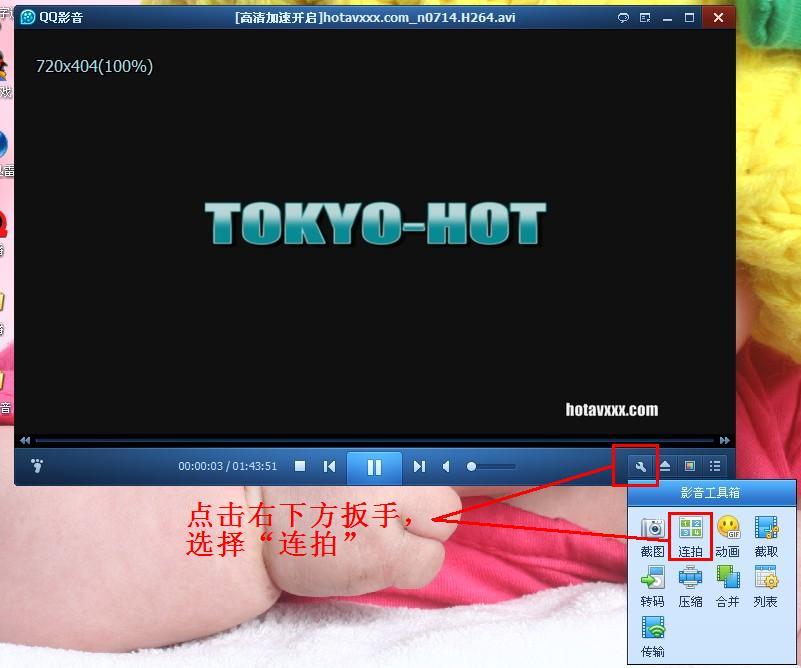Adjust the volume slider knob

click(x=472, y=466)
